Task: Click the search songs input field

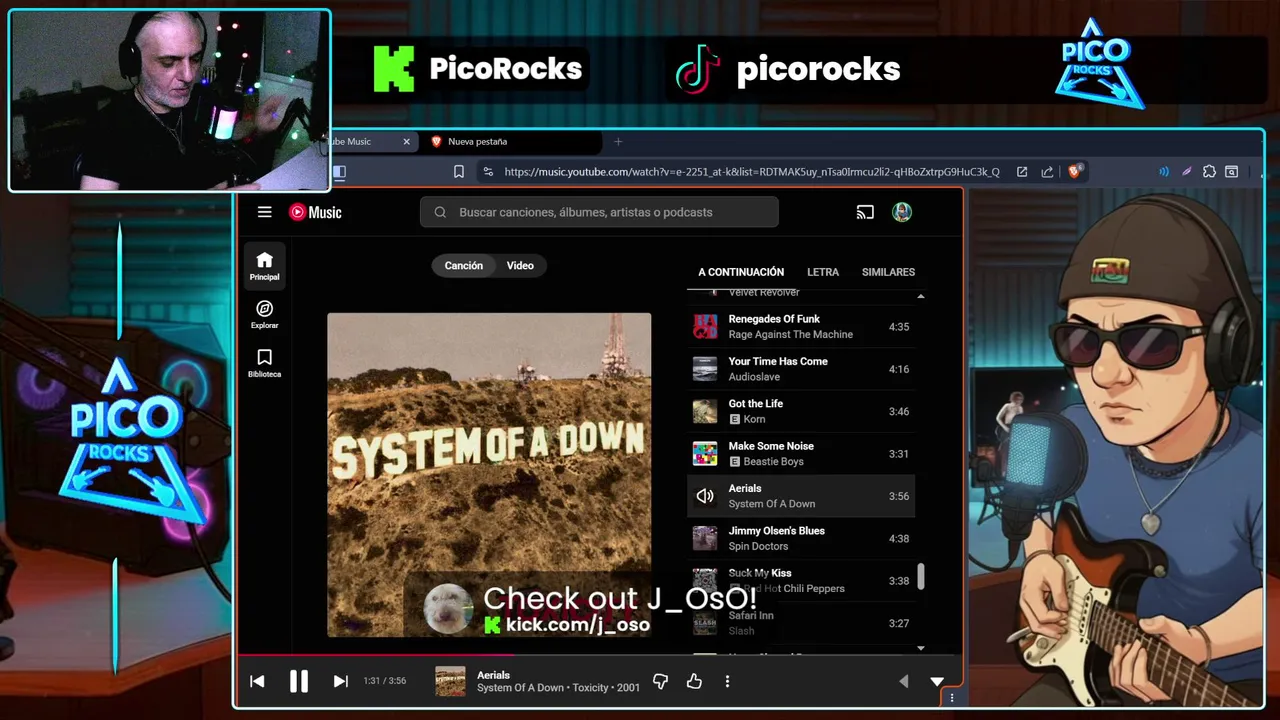Action: click(x=599, y=212)
